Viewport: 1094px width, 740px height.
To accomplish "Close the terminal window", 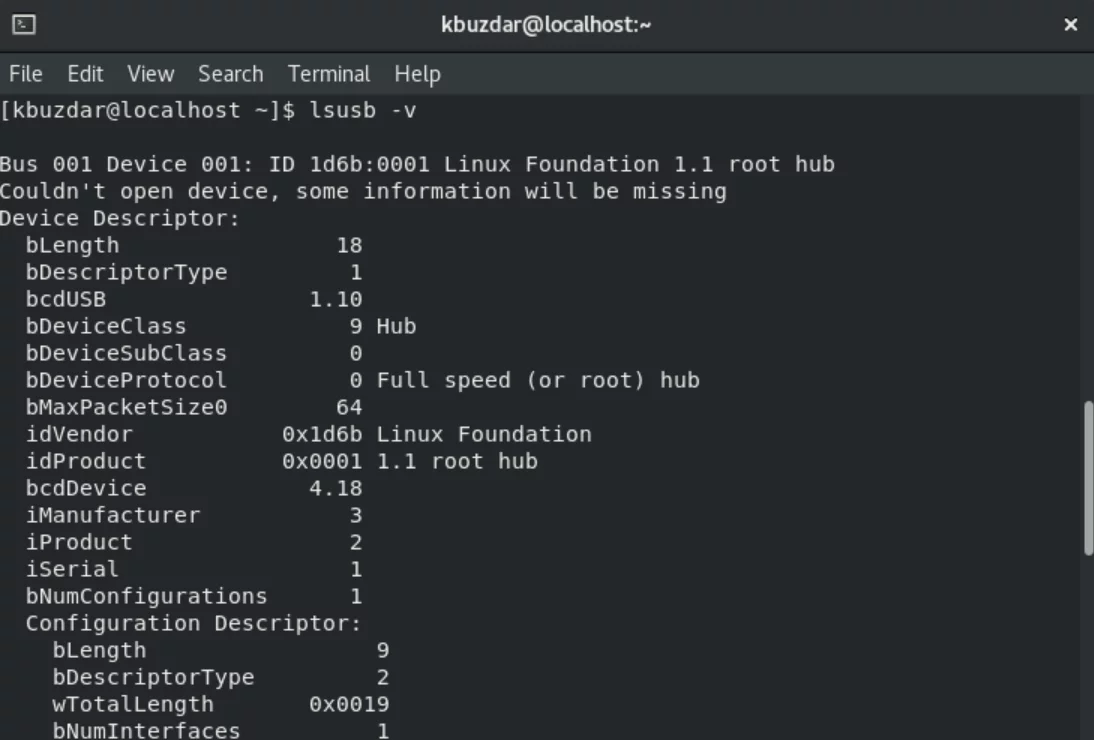I will 1070,25.
